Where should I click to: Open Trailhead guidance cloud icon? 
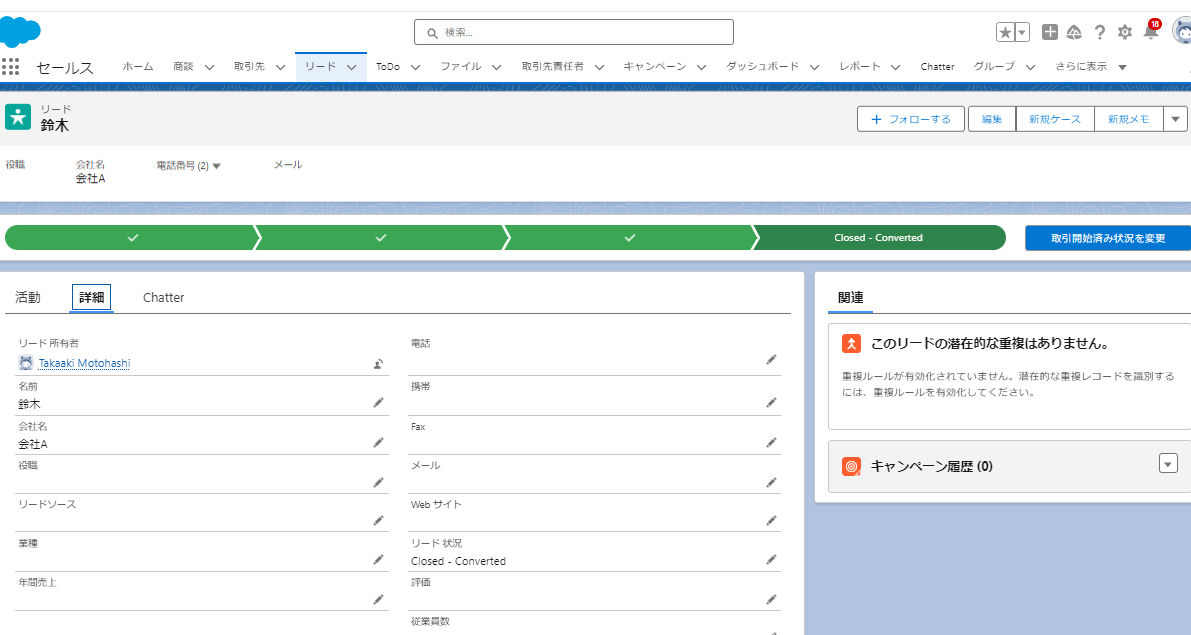[1074, 32]
